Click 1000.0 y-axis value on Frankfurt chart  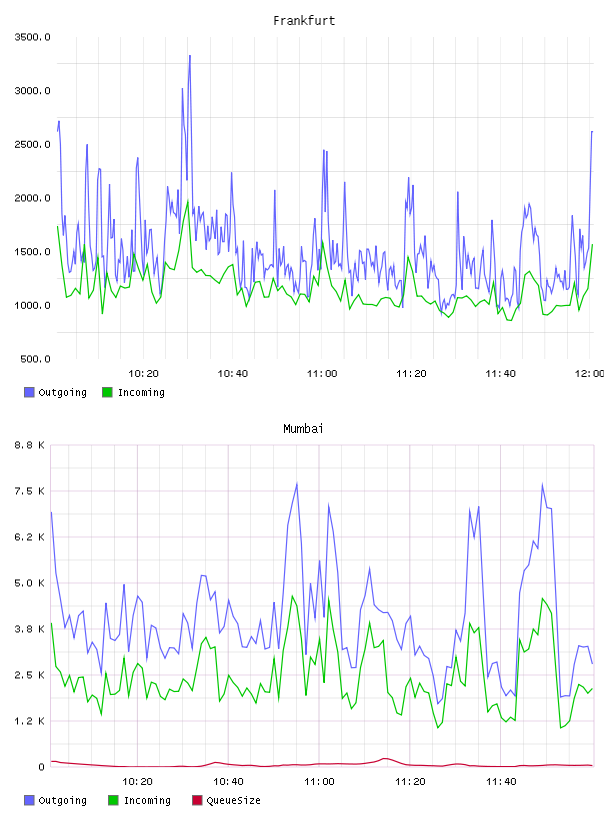(32, 305)
